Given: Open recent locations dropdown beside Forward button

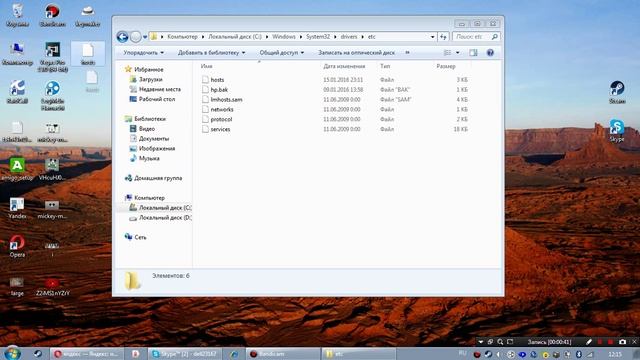Looking at the screenshot, I should tap(145, 37).
